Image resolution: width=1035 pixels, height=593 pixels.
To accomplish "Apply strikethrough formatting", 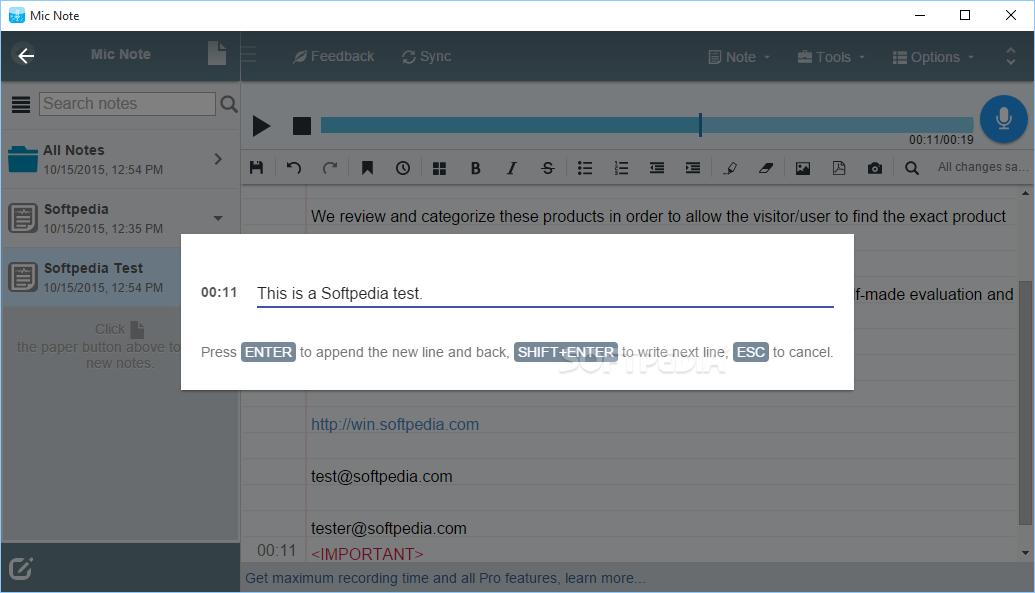I will (548, 168).
